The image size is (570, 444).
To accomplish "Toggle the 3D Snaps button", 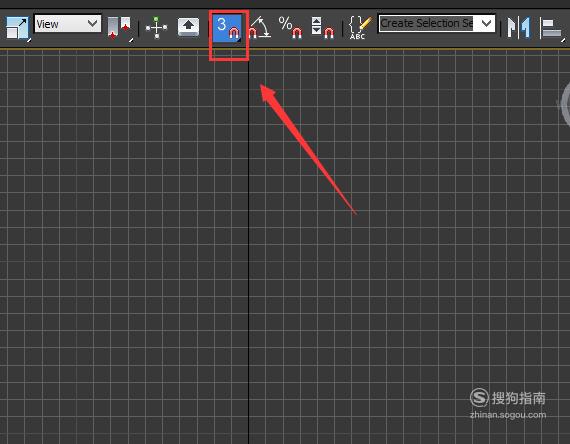I will coord(227,28).
